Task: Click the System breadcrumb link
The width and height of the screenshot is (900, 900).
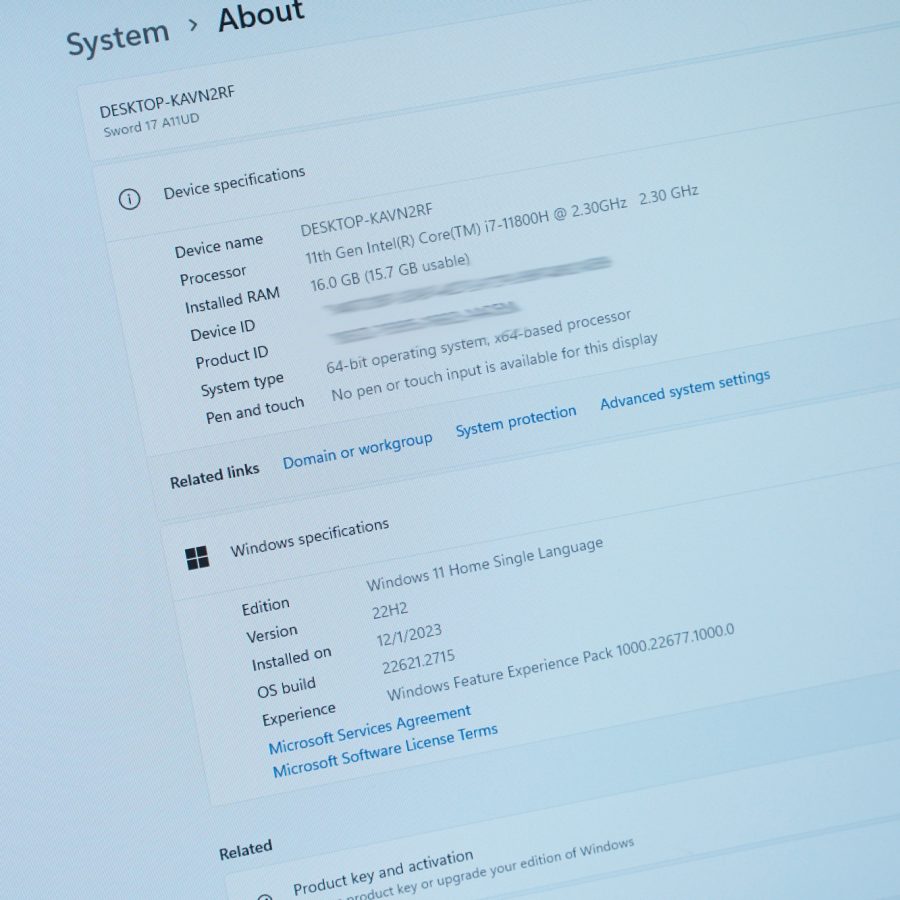Action: pyautogui.click(x=118, y=38)
